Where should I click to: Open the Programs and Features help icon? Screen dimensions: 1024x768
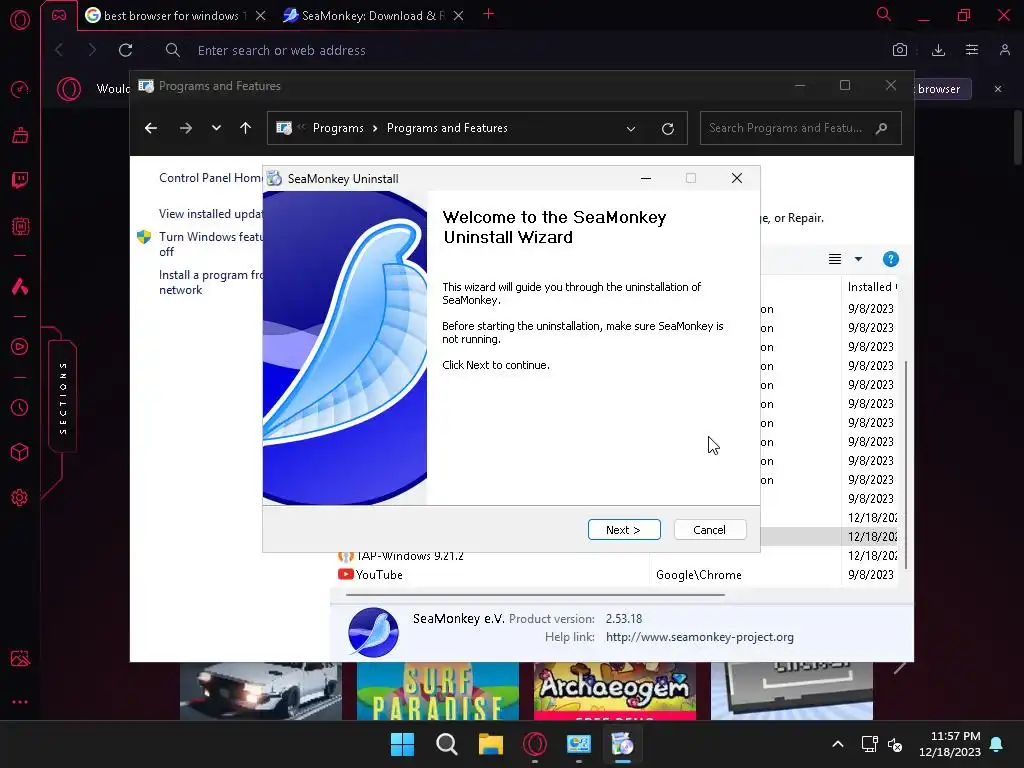(891, 259)
